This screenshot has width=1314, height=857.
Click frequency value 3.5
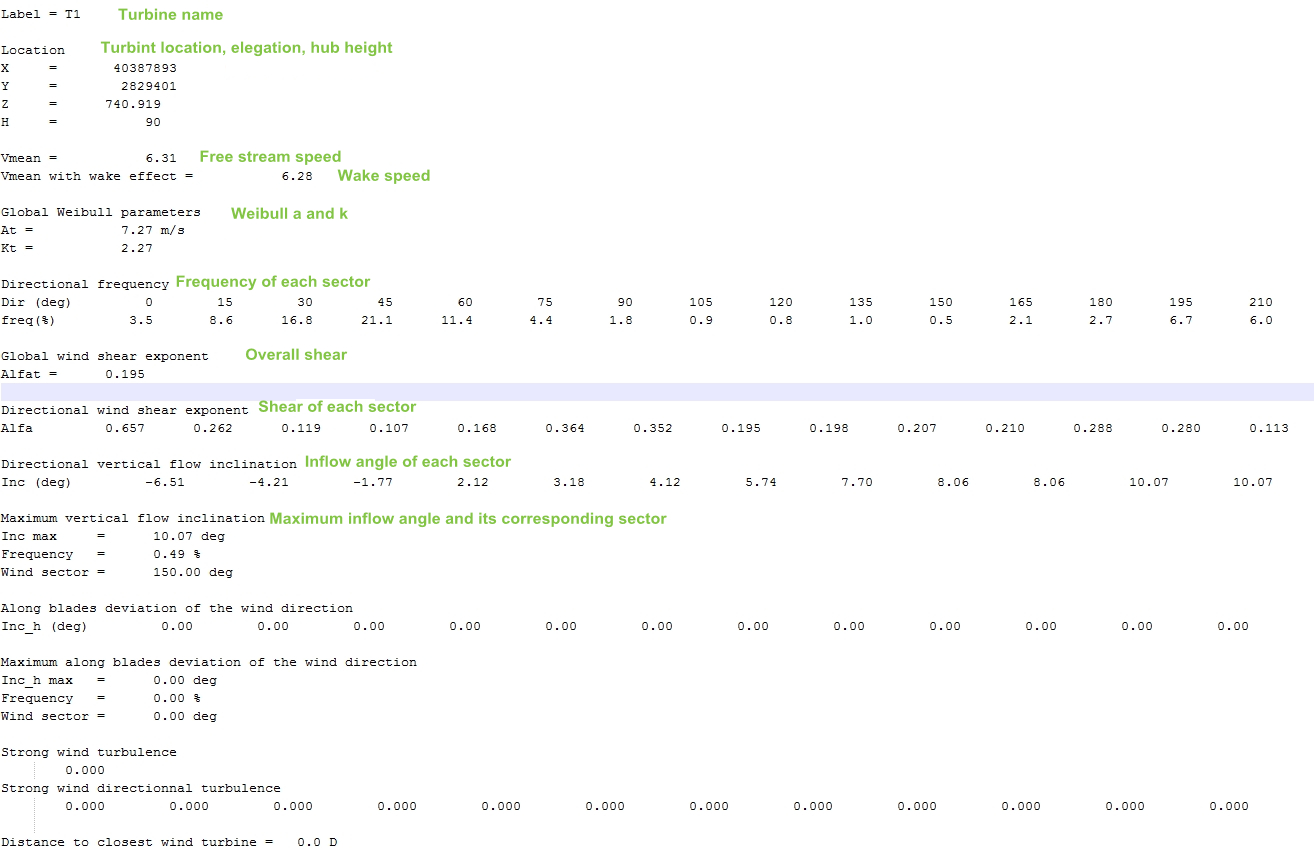coord(141,320)
